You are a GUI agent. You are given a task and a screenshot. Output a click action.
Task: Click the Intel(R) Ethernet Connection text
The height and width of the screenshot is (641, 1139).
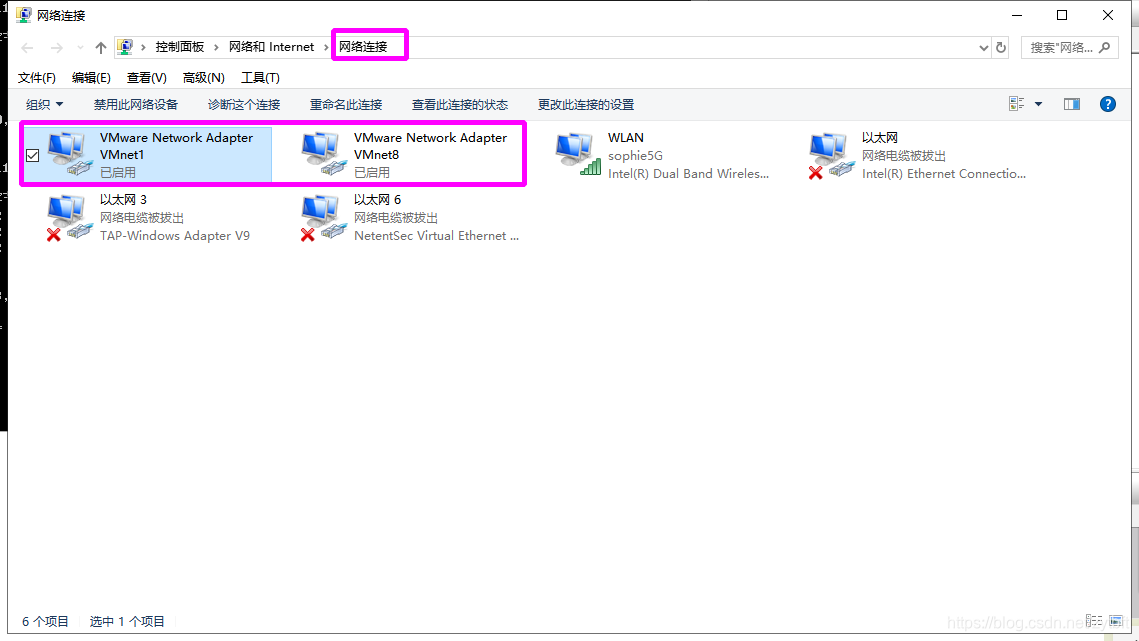point(944,174)
